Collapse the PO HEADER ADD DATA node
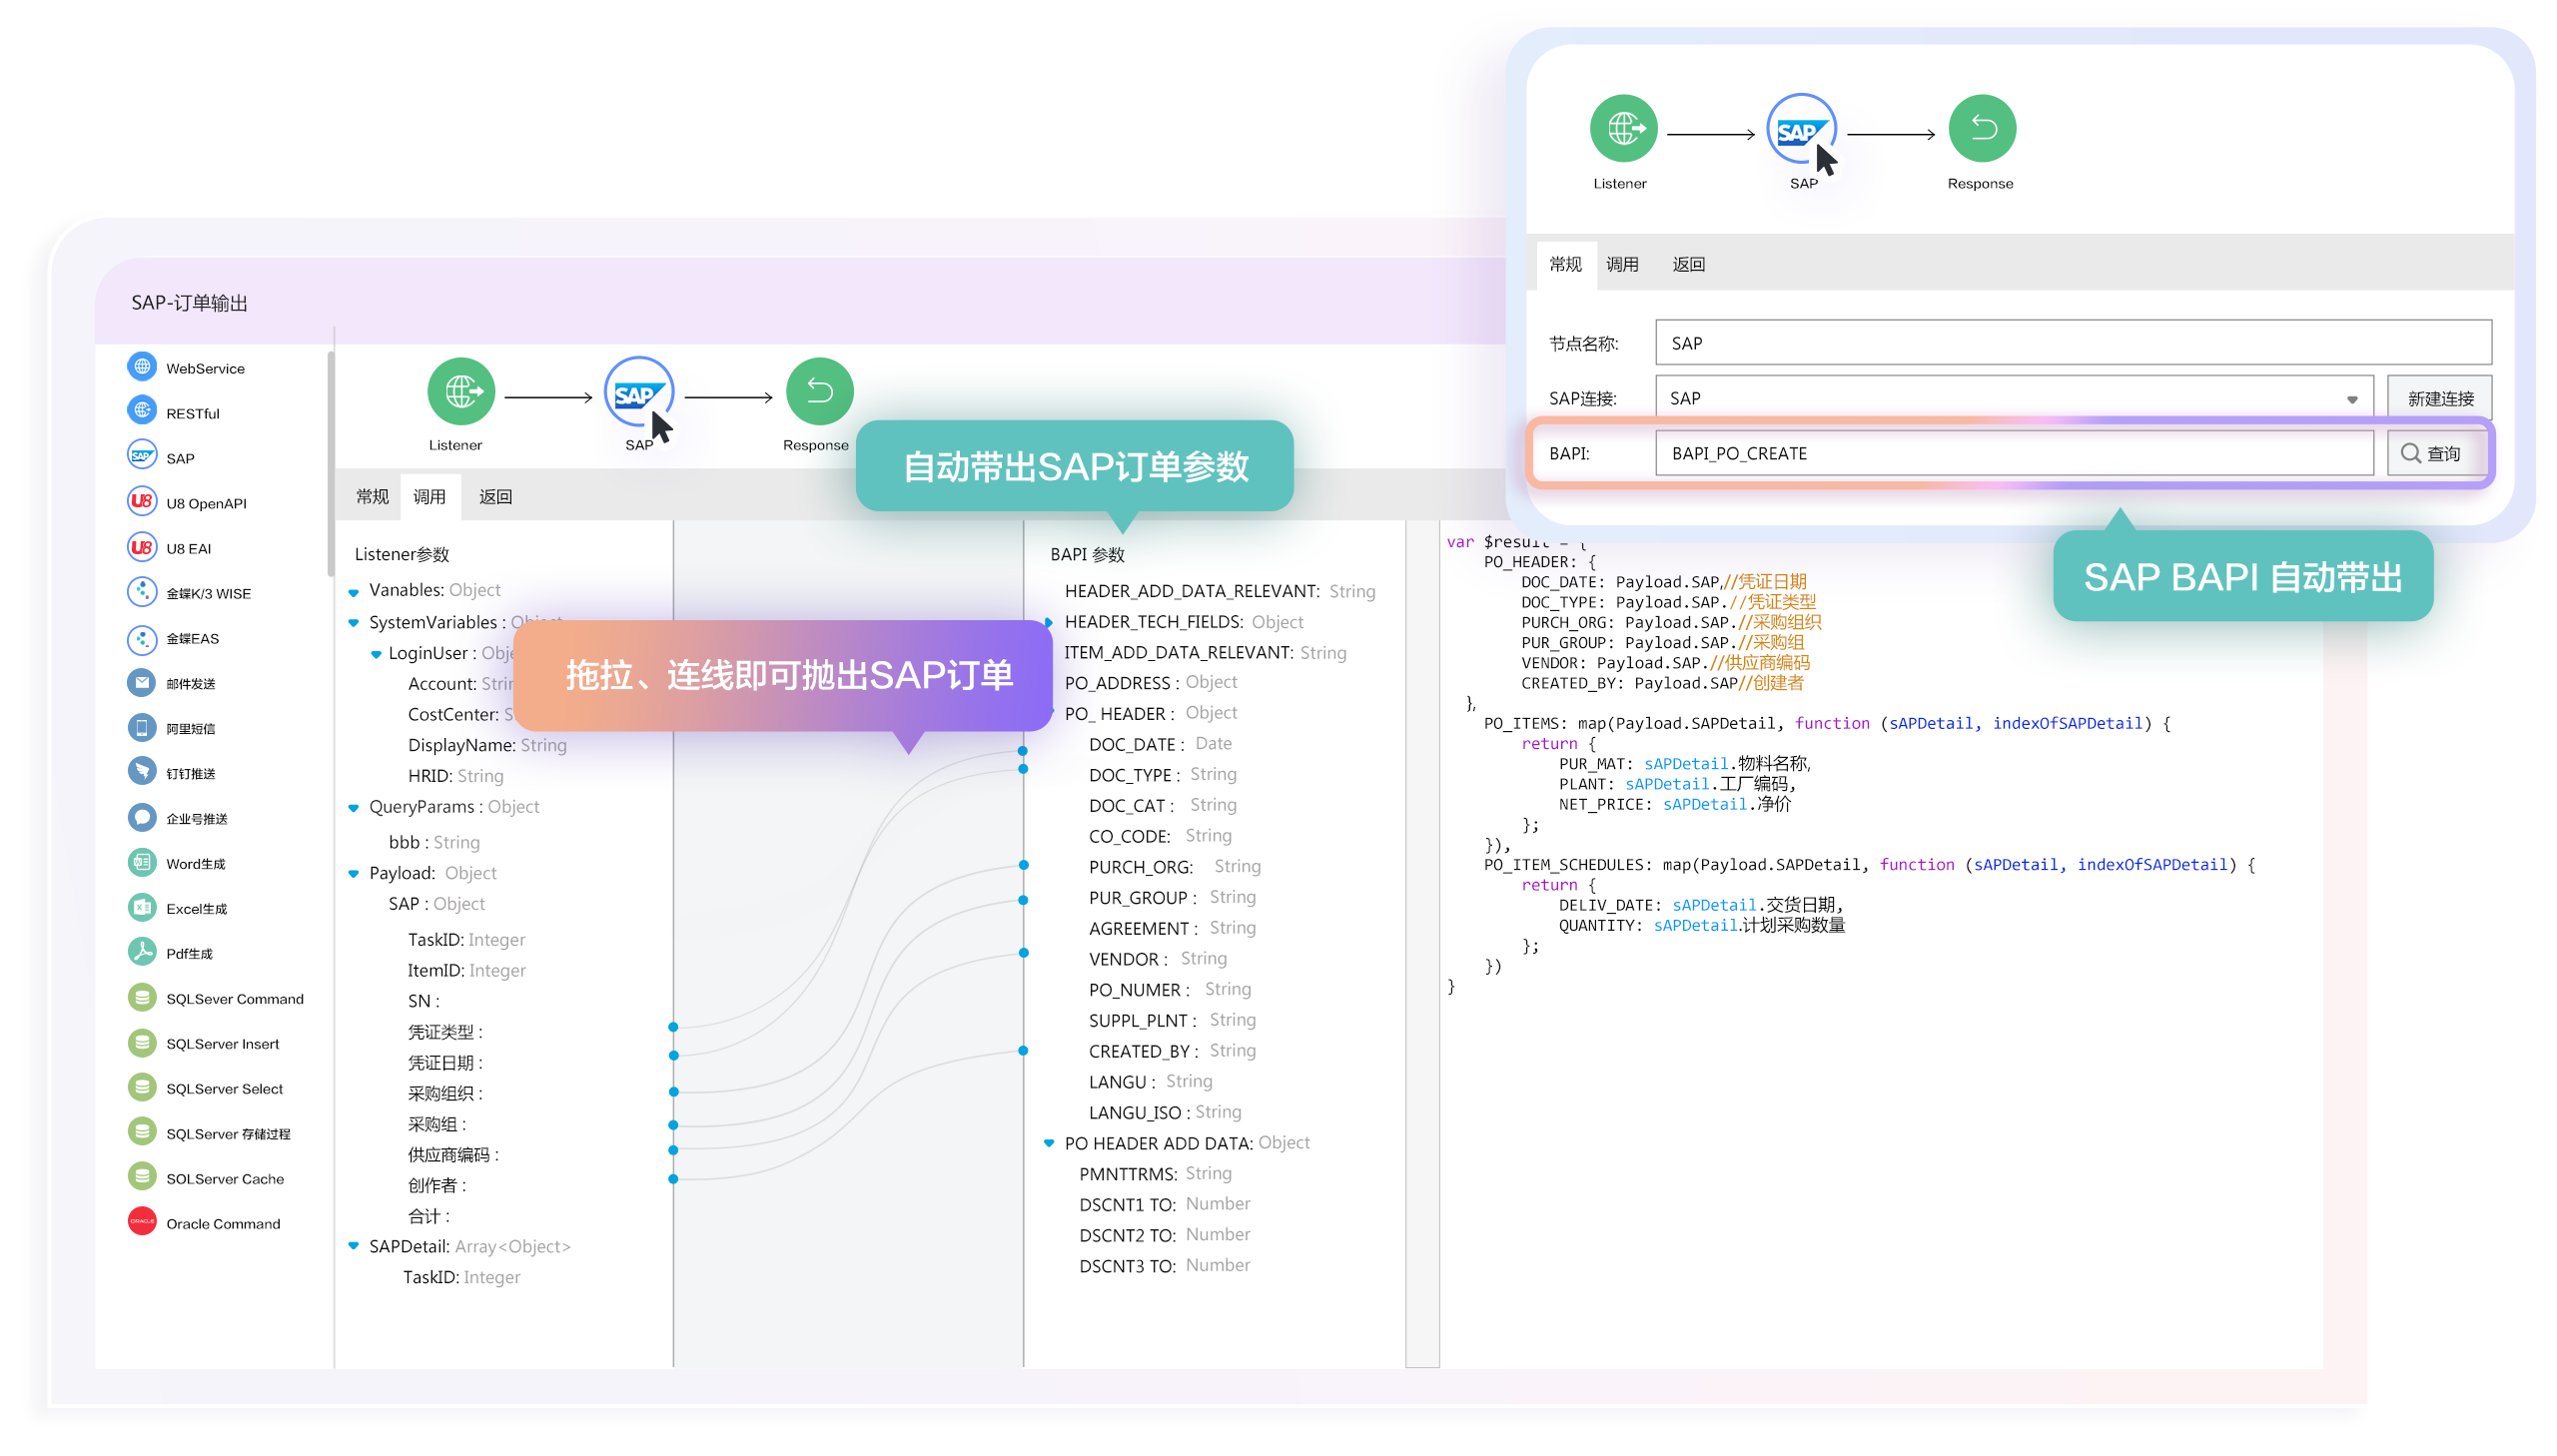The image size is (2557, 1456). 1049,1143
